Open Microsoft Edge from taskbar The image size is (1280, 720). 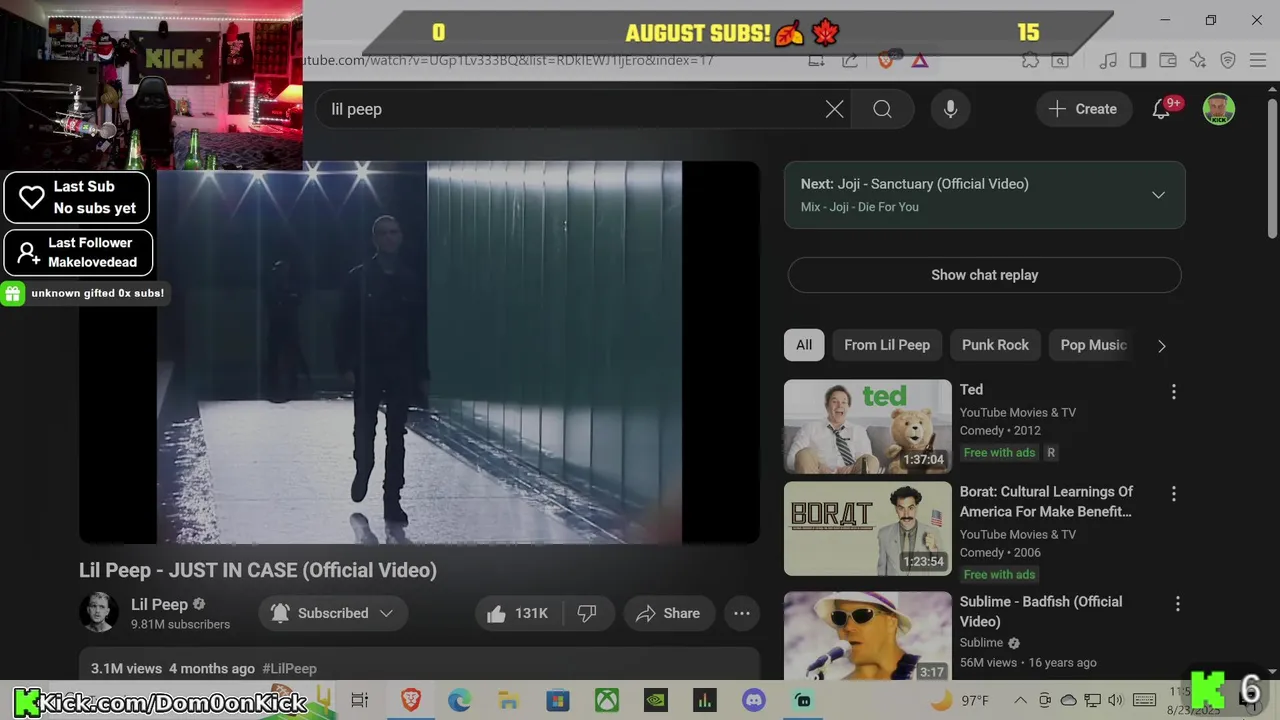pyautogui.click(x=459, y=700)
